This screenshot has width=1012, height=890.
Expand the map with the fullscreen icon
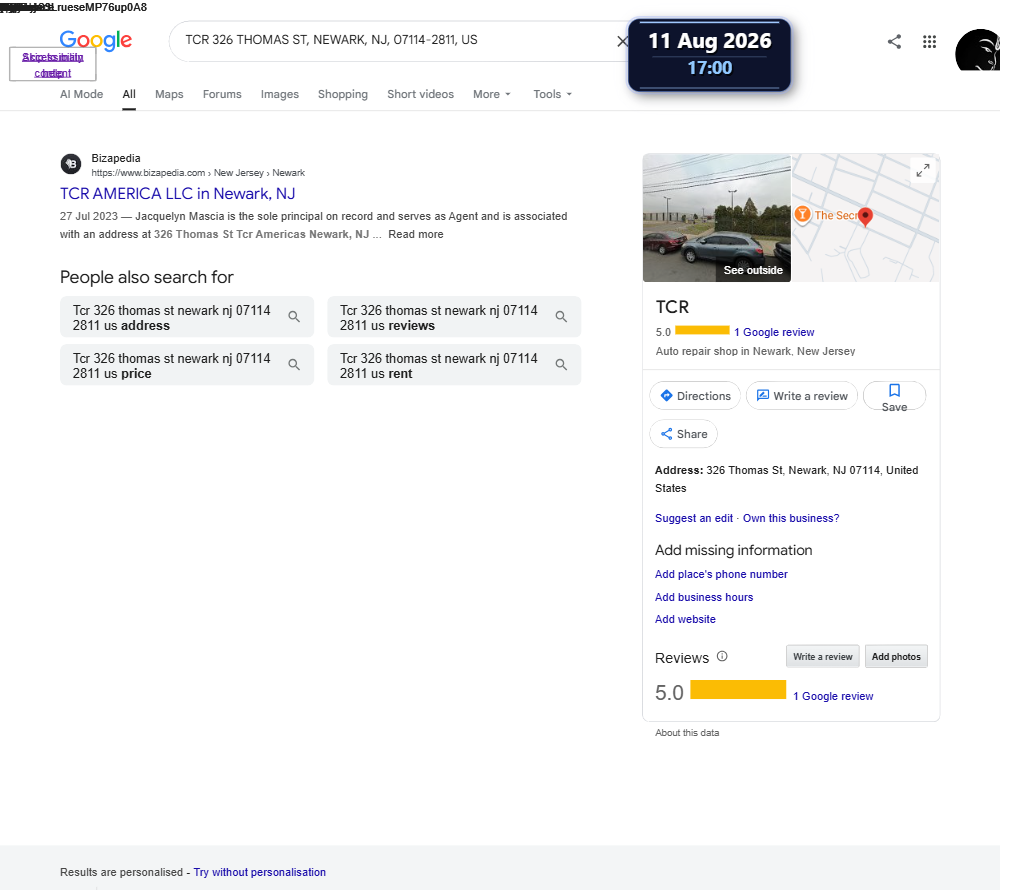(x=923, y=170)
